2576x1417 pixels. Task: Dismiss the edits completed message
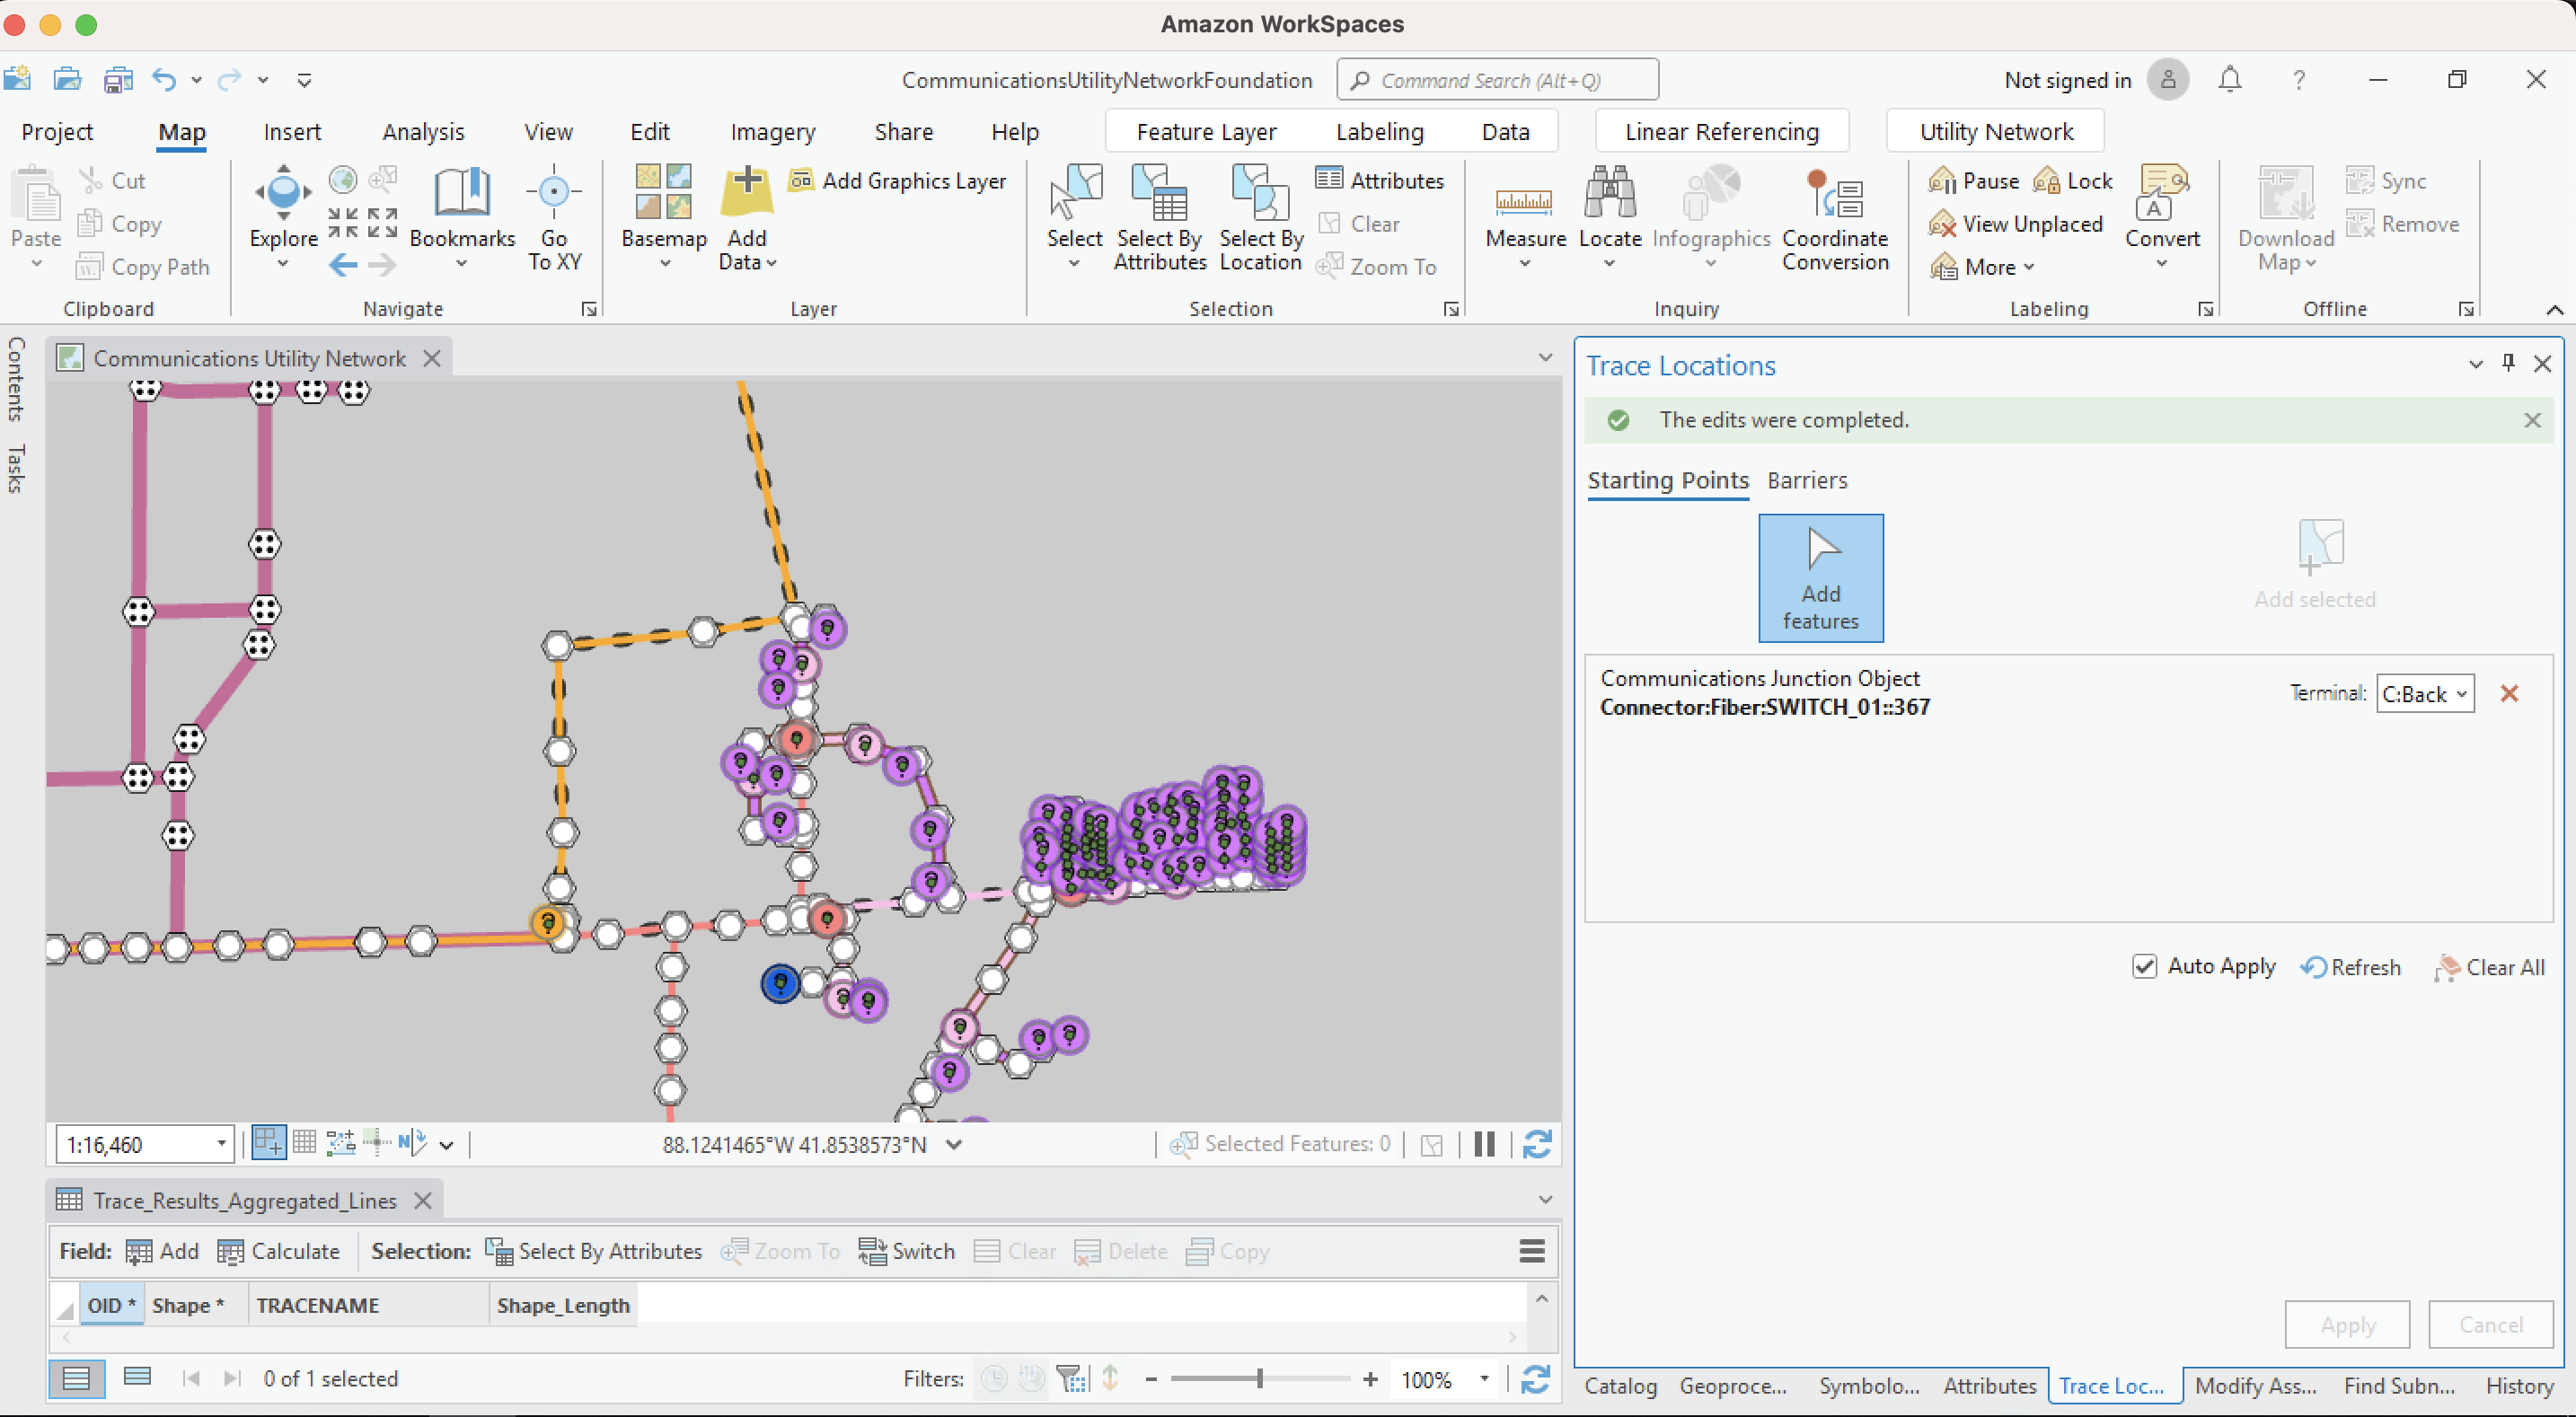2532,420
